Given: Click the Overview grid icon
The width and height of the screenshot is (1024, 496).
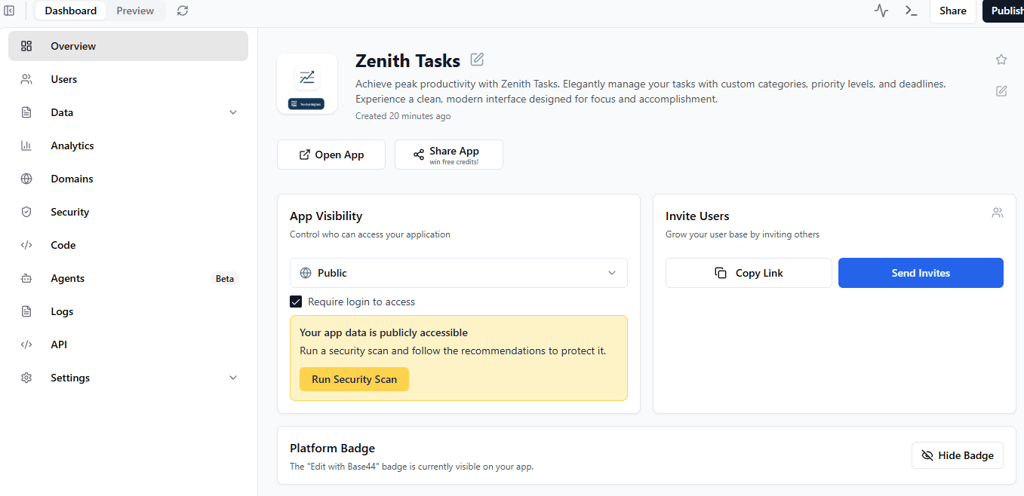Looking at the screenshot, I should point(26,46).
